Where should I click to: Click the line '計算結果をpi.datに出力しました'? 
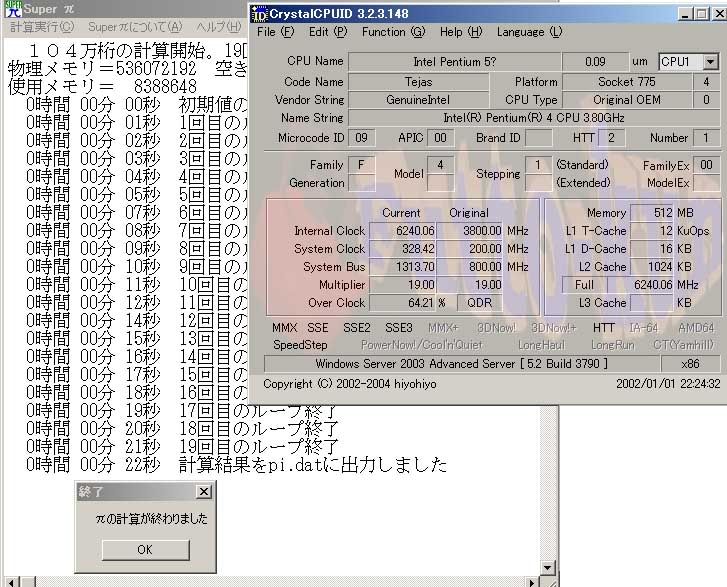point(313,465)
